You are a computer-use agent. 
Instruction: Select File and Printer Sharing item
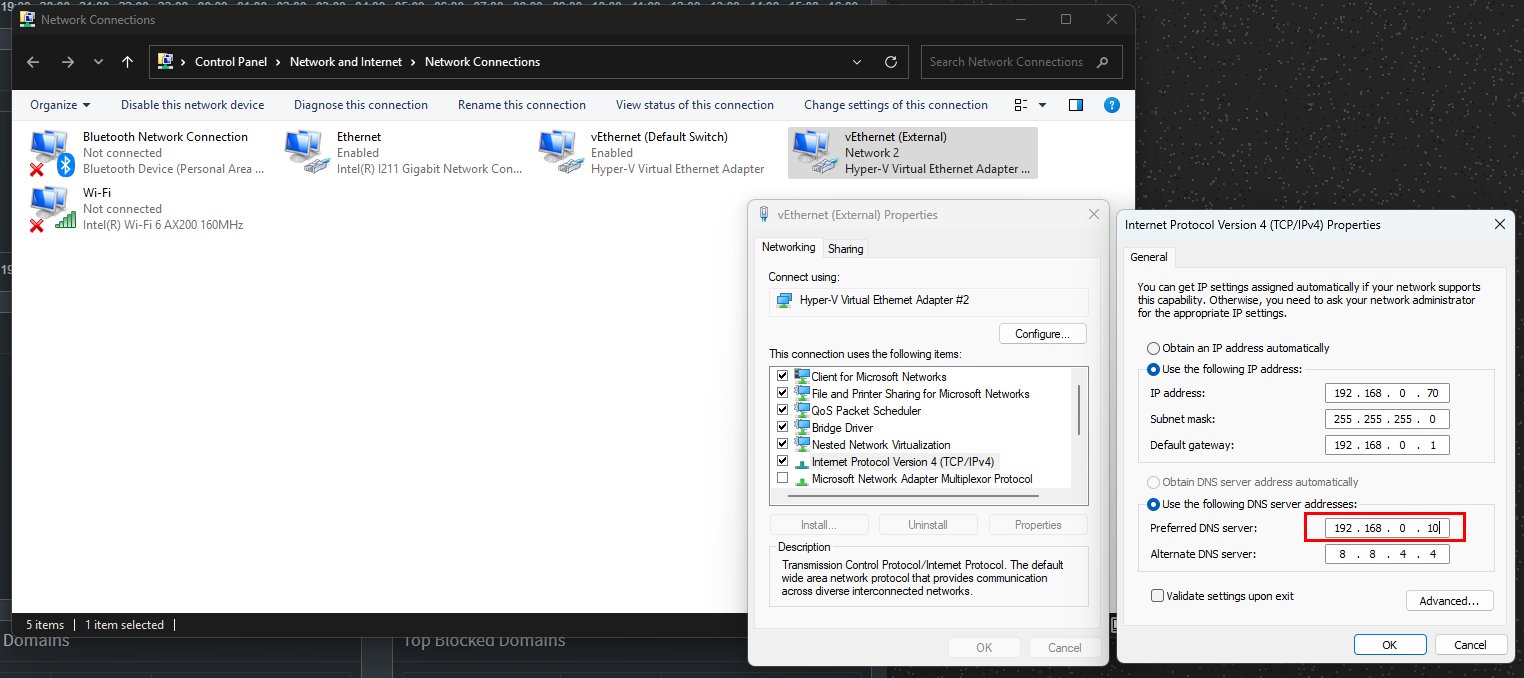920,394
